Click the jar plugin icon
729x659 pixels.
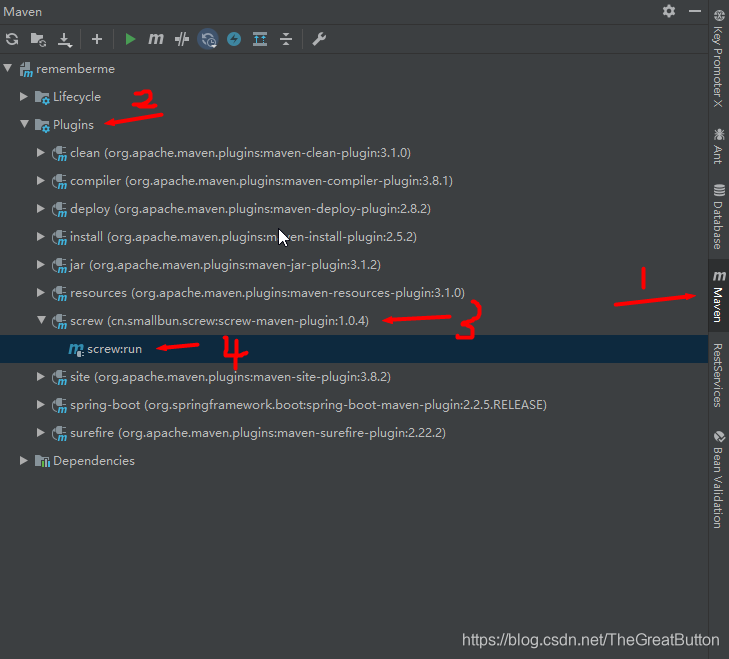point(60,266)
